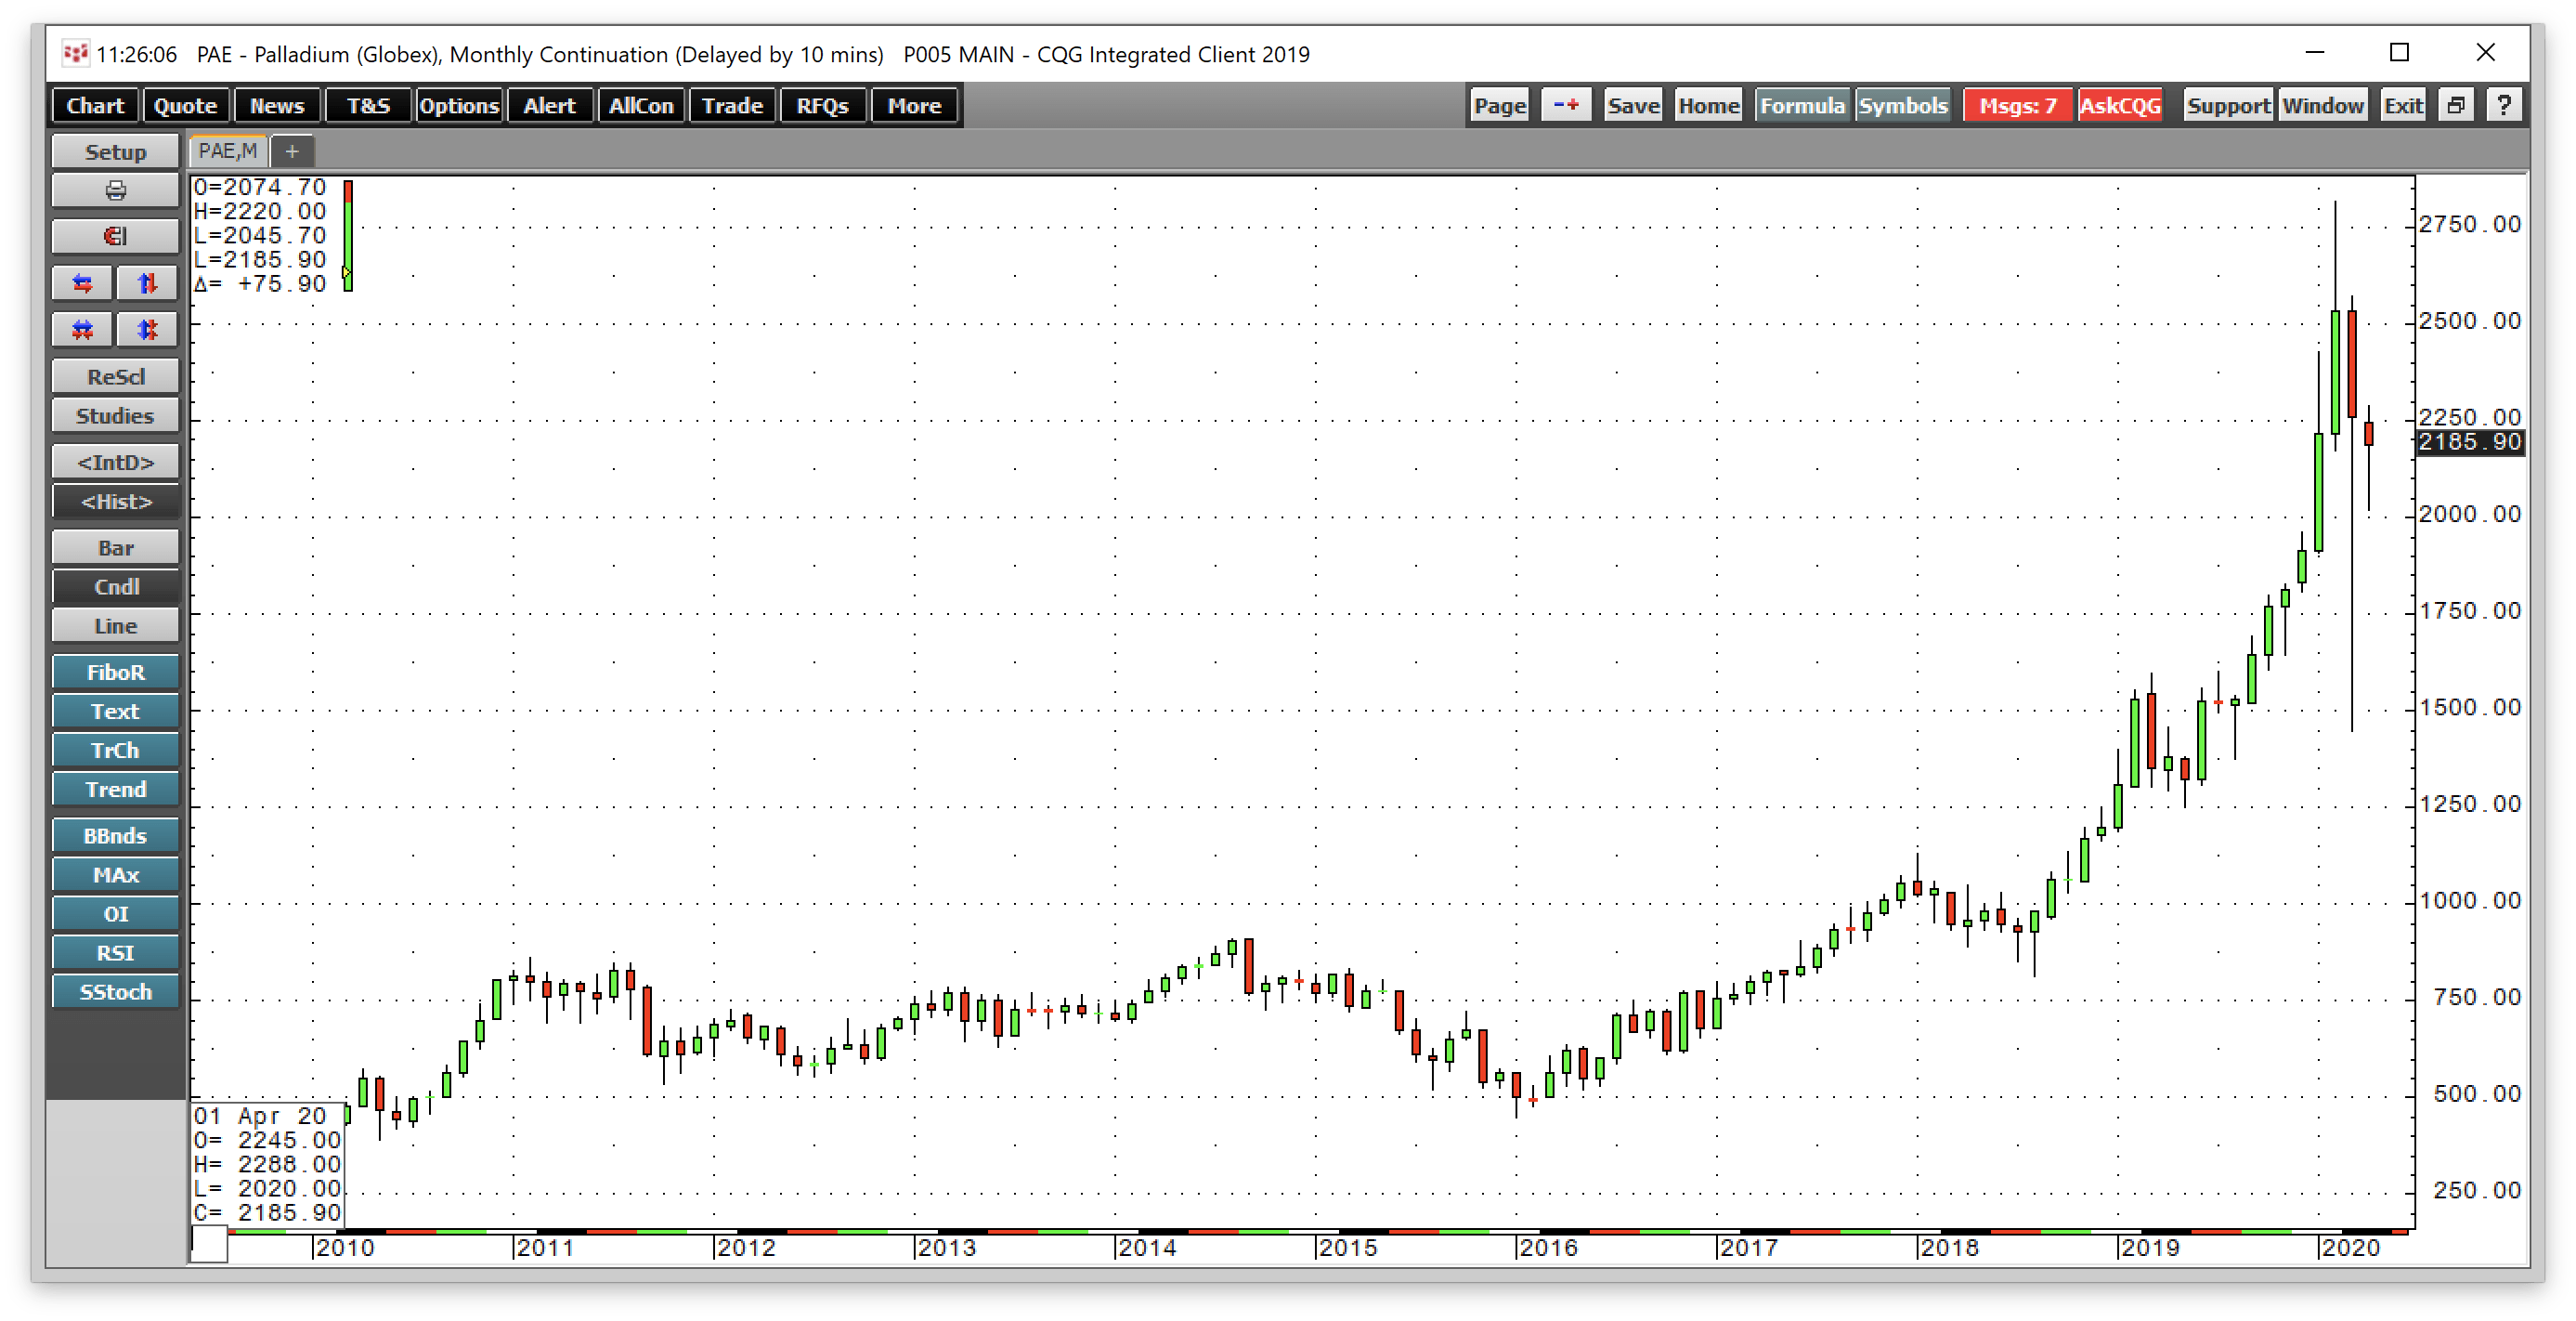Switch chart type to Cndl candlestick
Screen dimensions: 2576x1321
(x=115, y=586)
